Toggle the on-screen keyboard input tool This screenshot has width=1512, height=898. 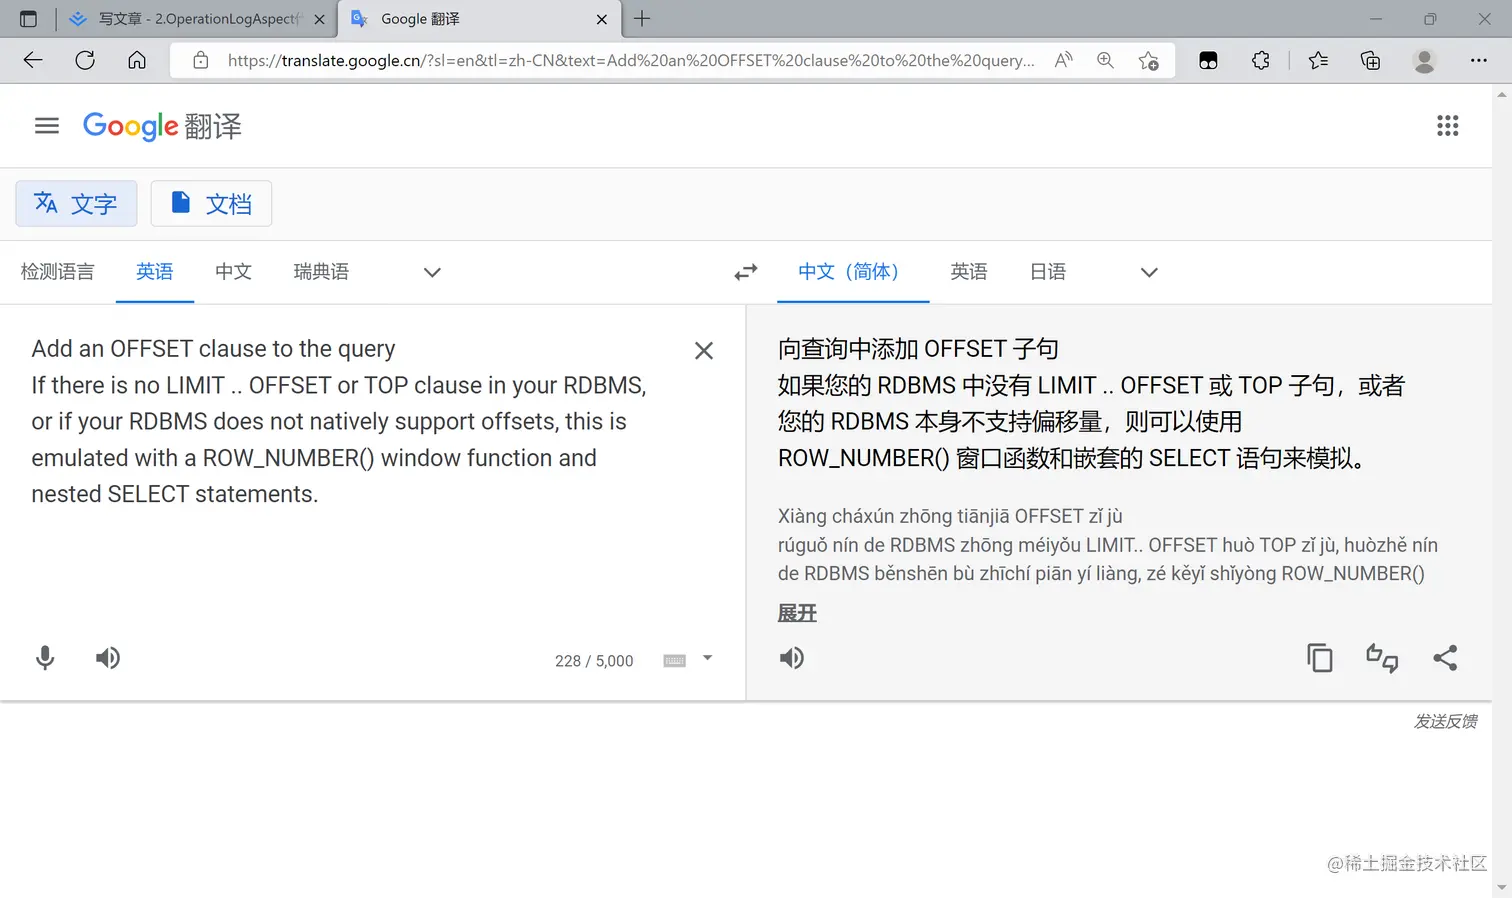coord(675,660)
